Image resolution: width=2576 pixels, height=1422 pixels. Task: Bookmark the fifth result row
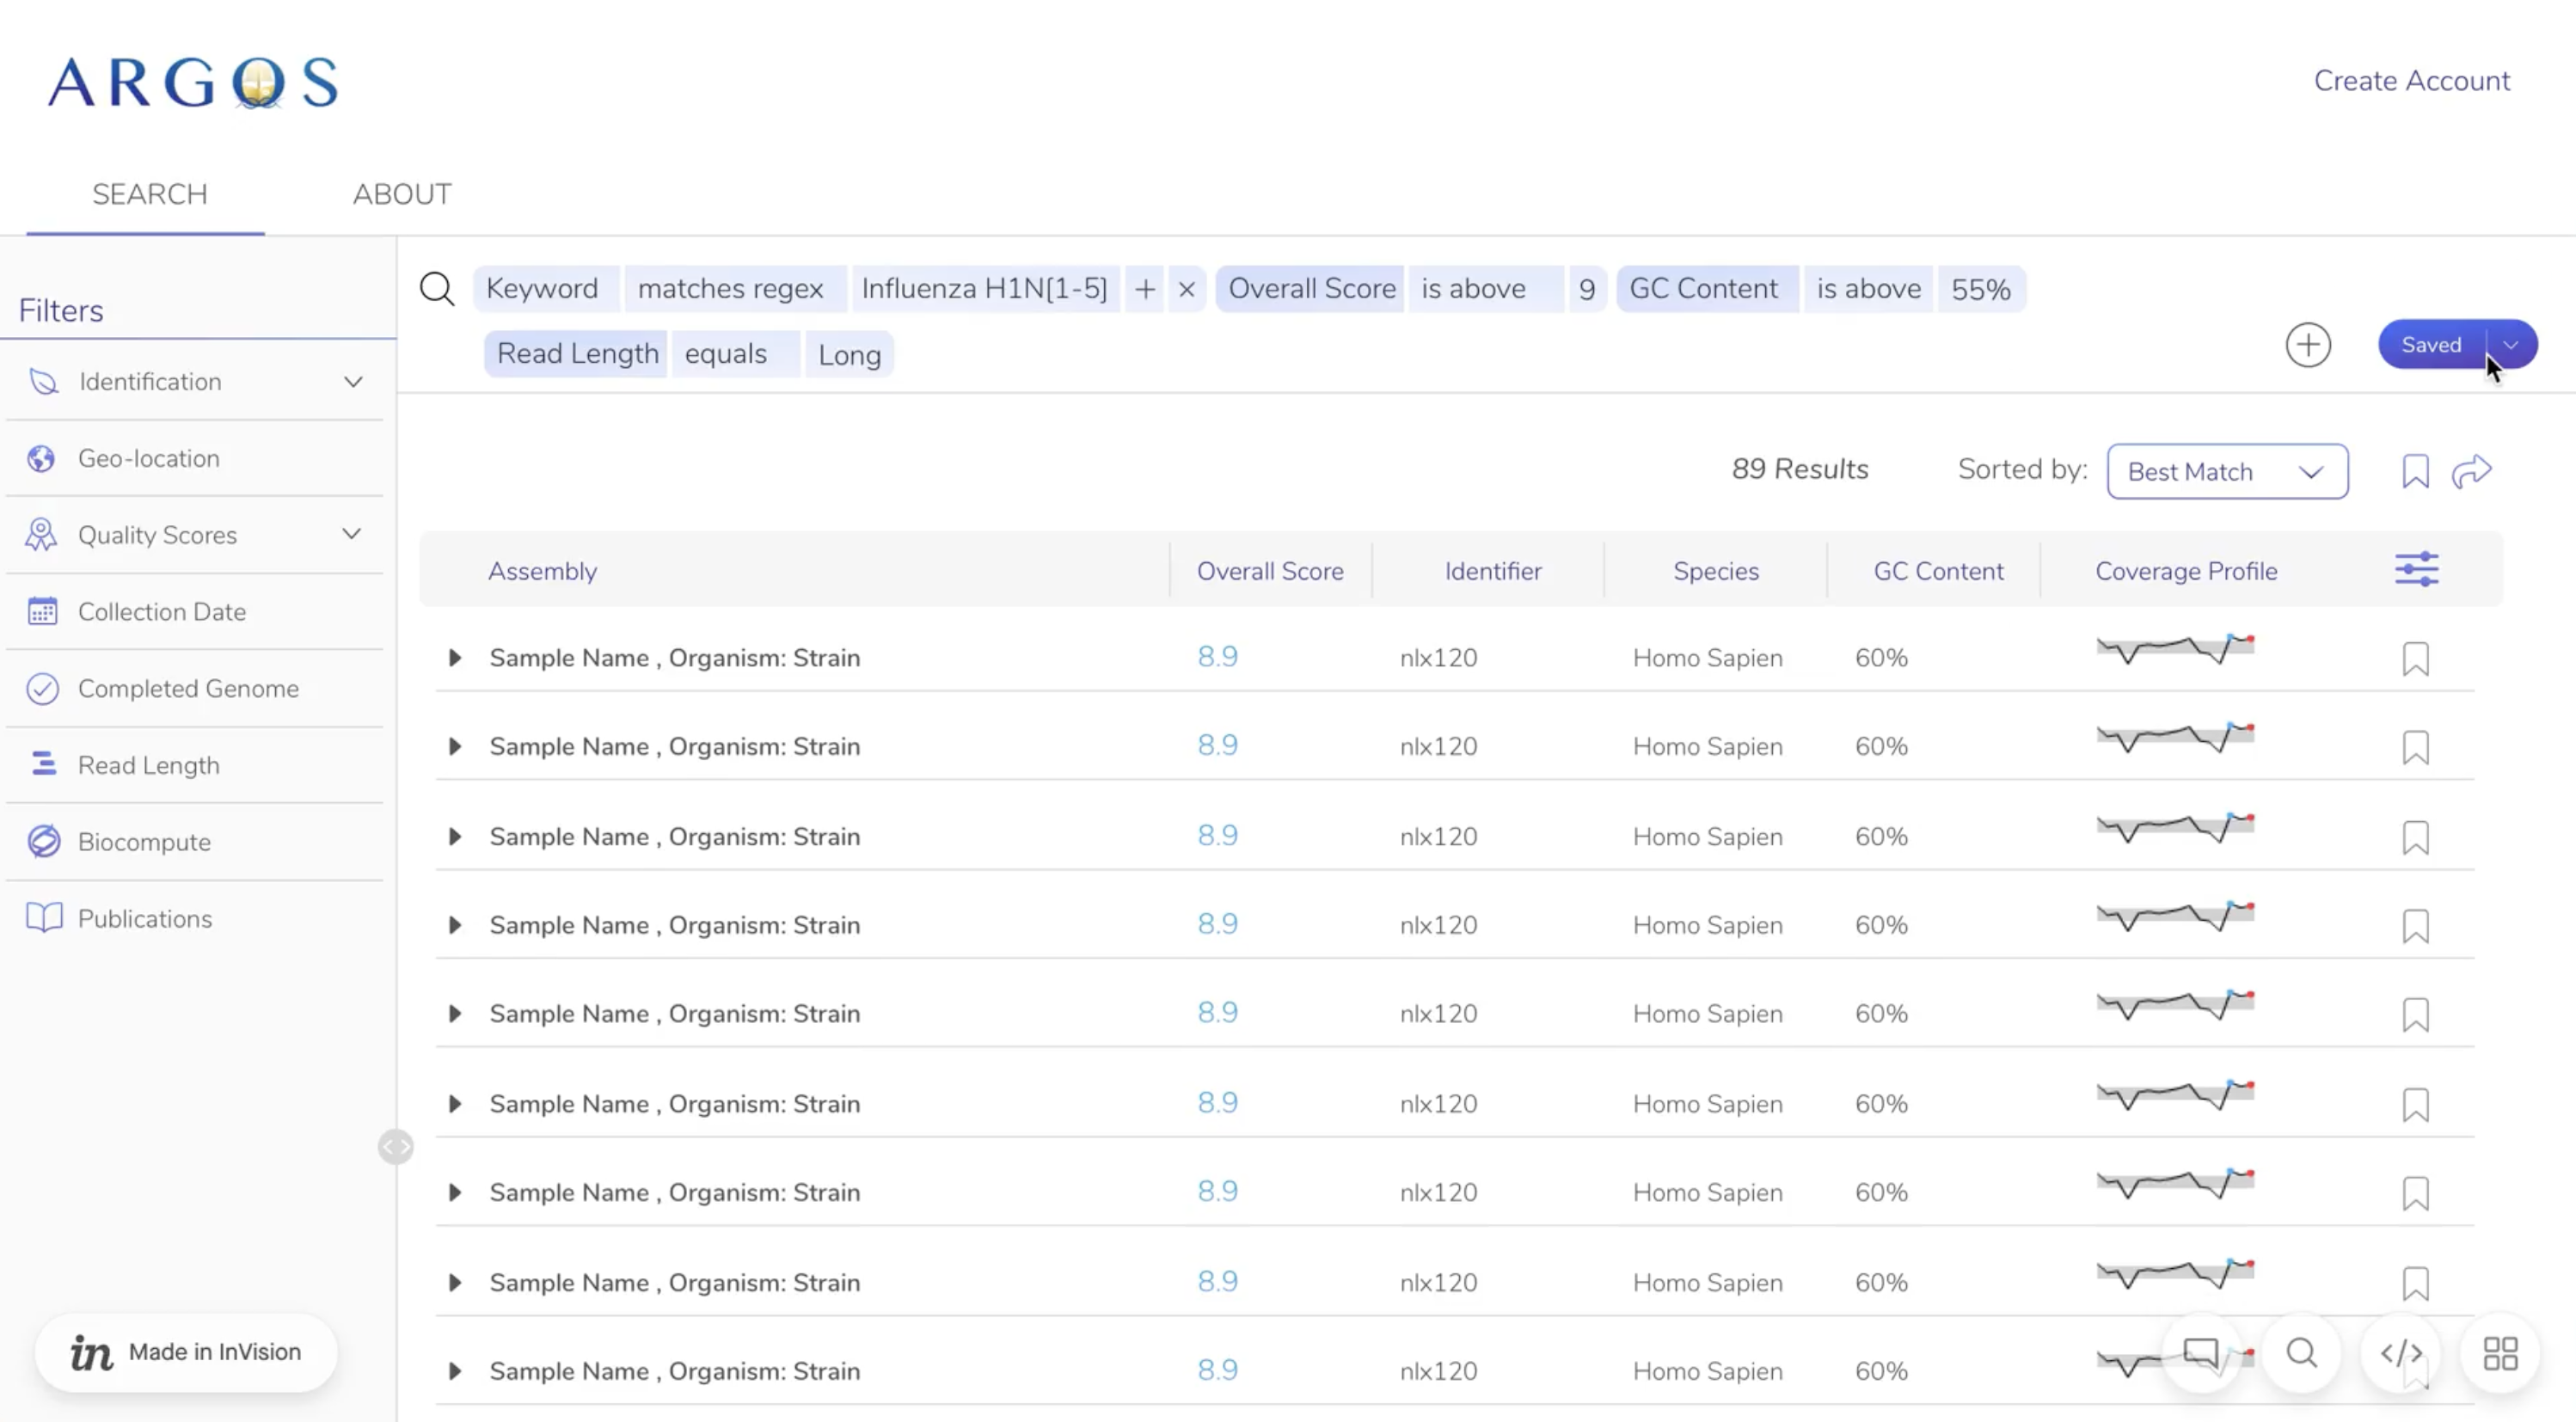point(2415,1015)
